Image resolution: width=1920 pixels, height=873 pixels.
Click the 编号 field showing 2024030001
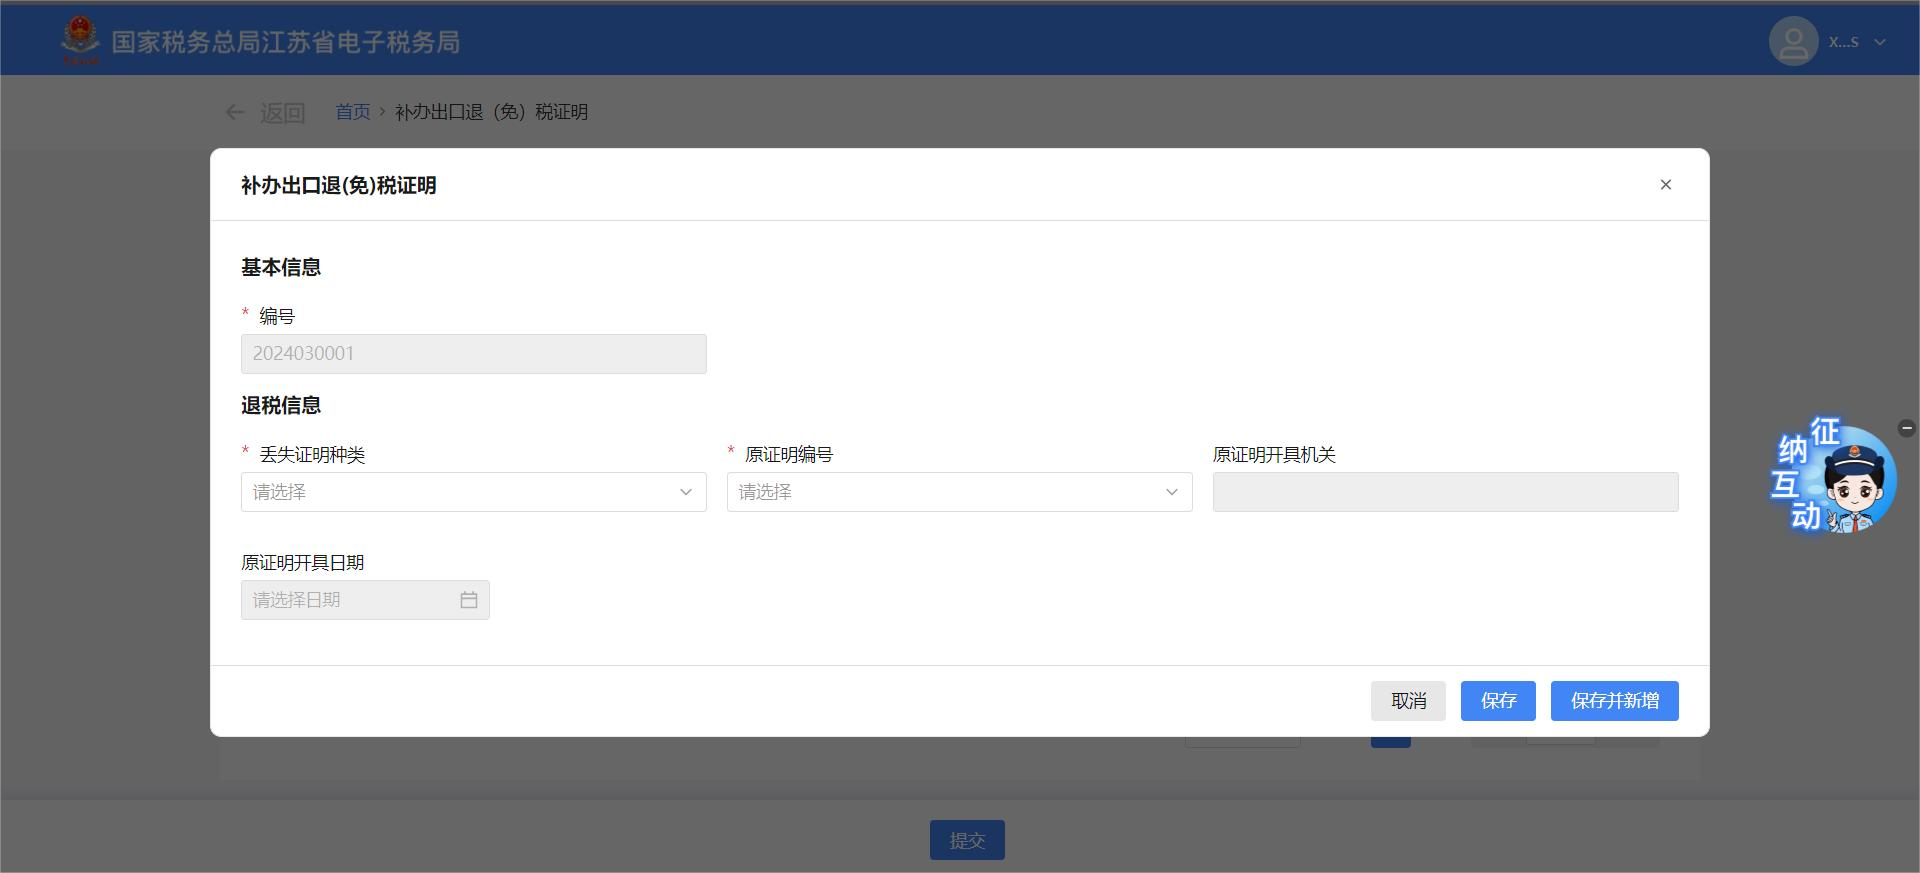[x=473, y=354]
